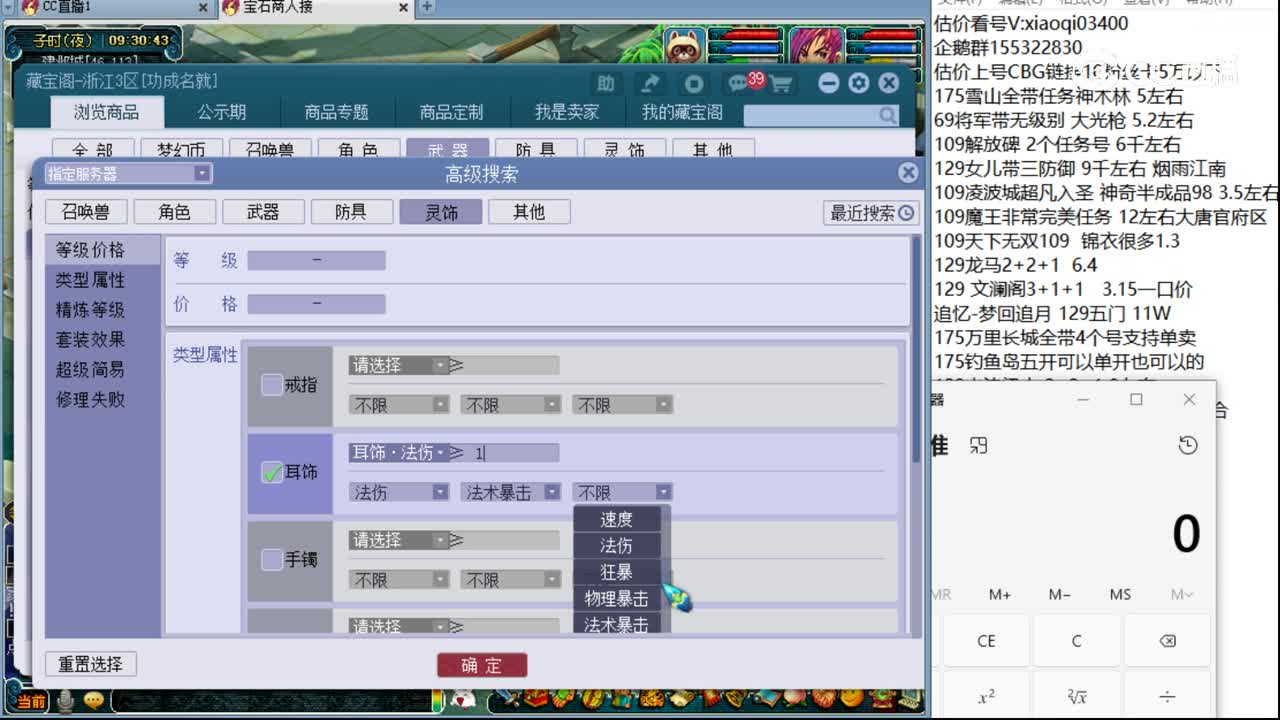Click the 确定 confirm button
The height and width of the screenshot is (720, 1280).
[482, 664]
